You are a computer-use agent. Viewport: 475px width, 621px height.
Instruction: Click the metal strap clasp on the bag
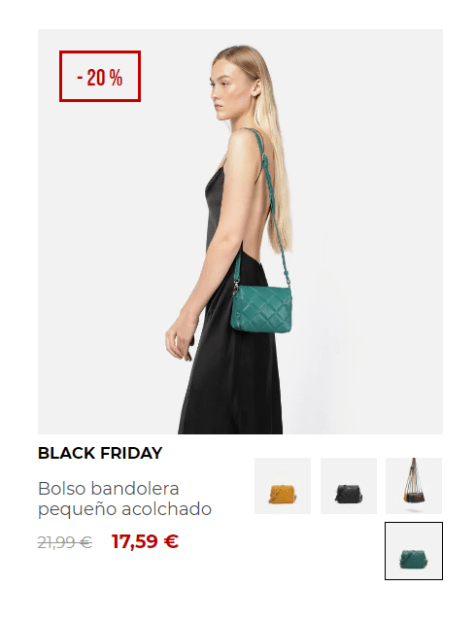[237, 286]
